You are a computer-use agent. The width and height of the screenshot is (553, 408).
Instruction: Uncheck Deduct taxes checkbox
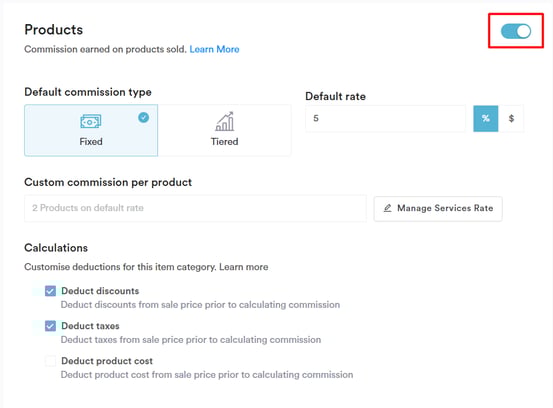(x=50, y=326)
